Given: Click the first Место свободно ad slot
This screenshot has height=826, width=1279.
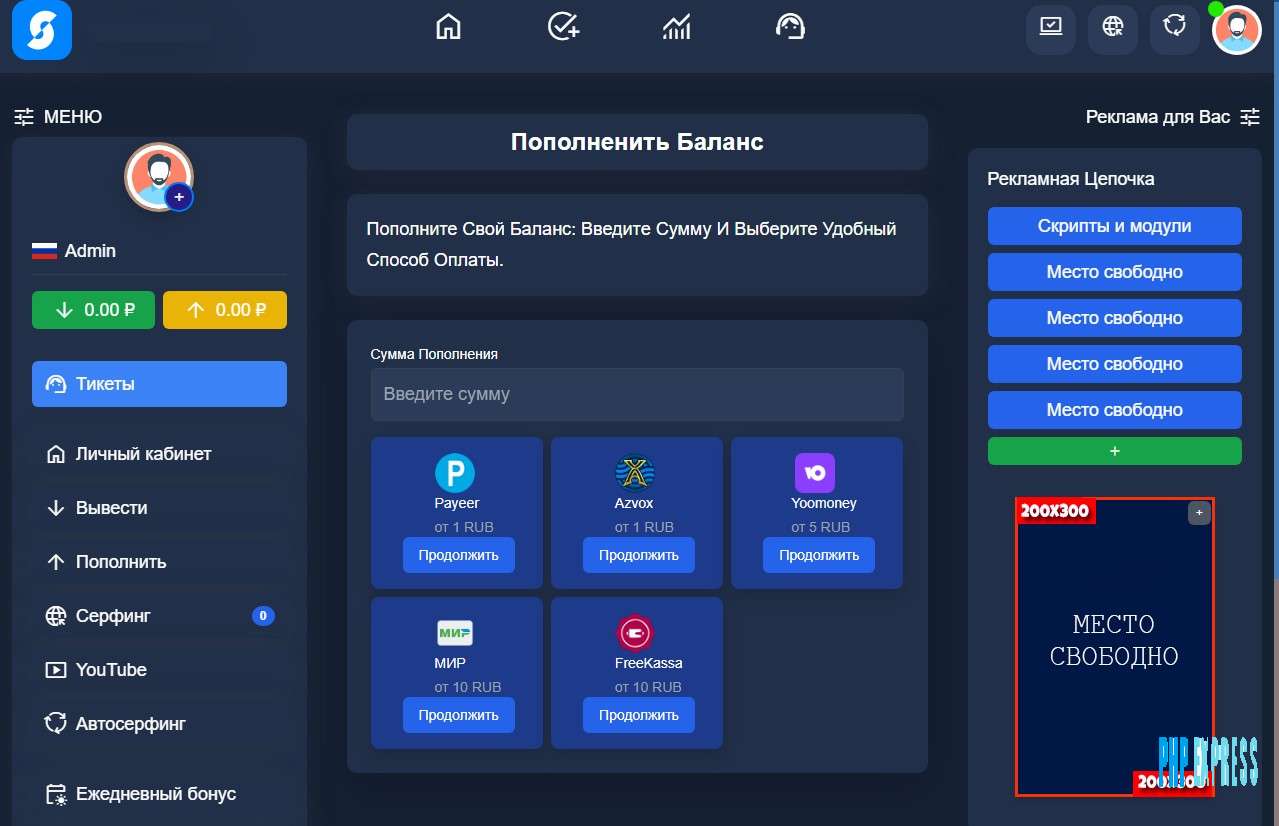Looking at the screenshot, I should [1115, 272].
